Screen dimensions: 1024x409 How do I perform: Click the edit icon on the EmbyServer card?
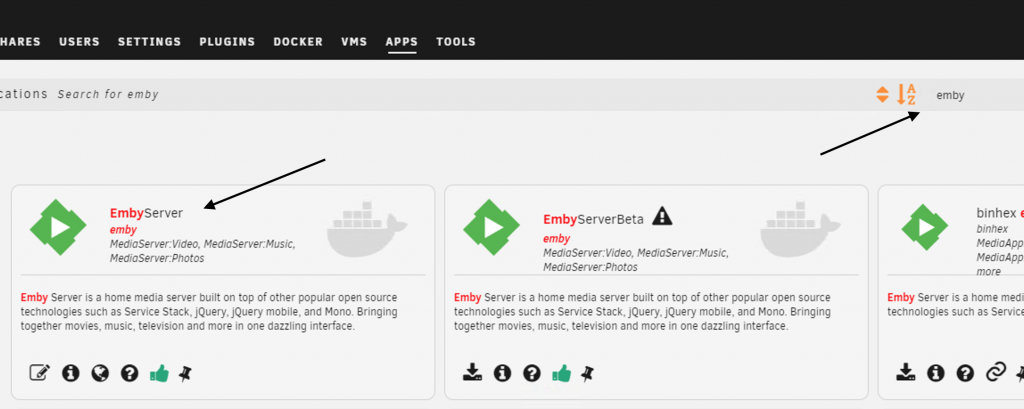(x=40, y=373)
